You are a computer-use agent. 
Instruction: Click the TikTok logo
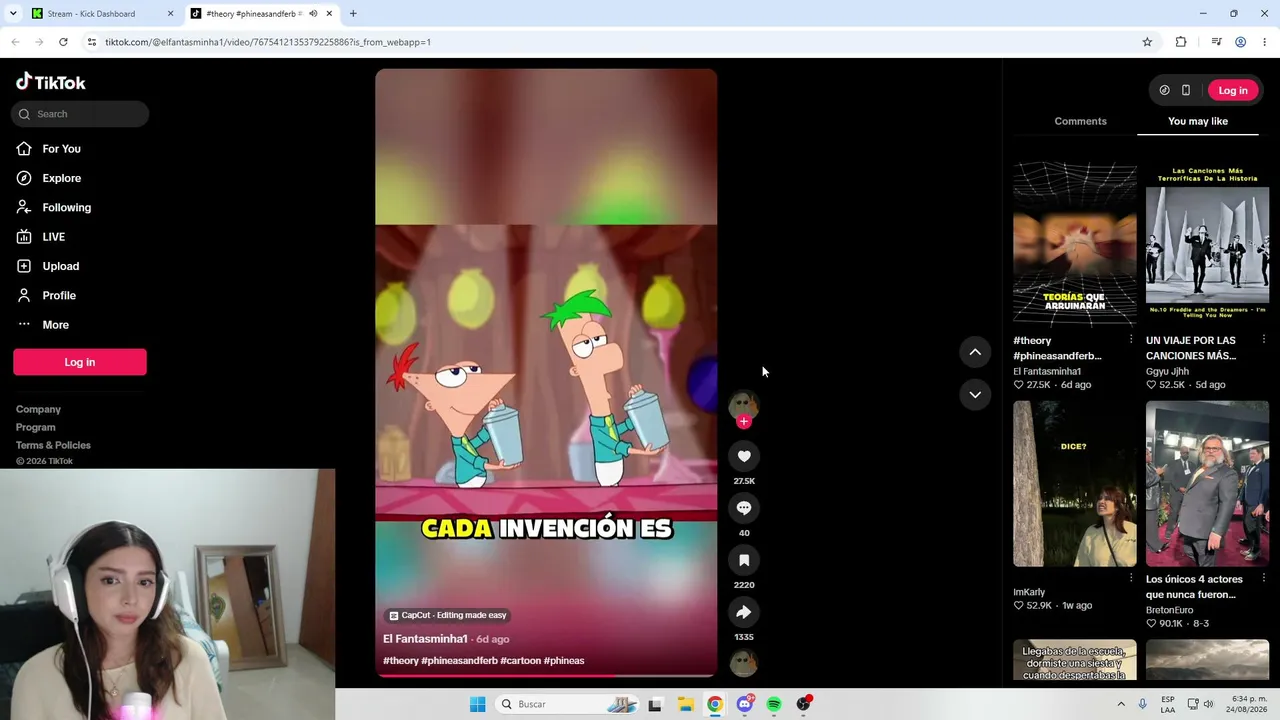click(51, 82)
